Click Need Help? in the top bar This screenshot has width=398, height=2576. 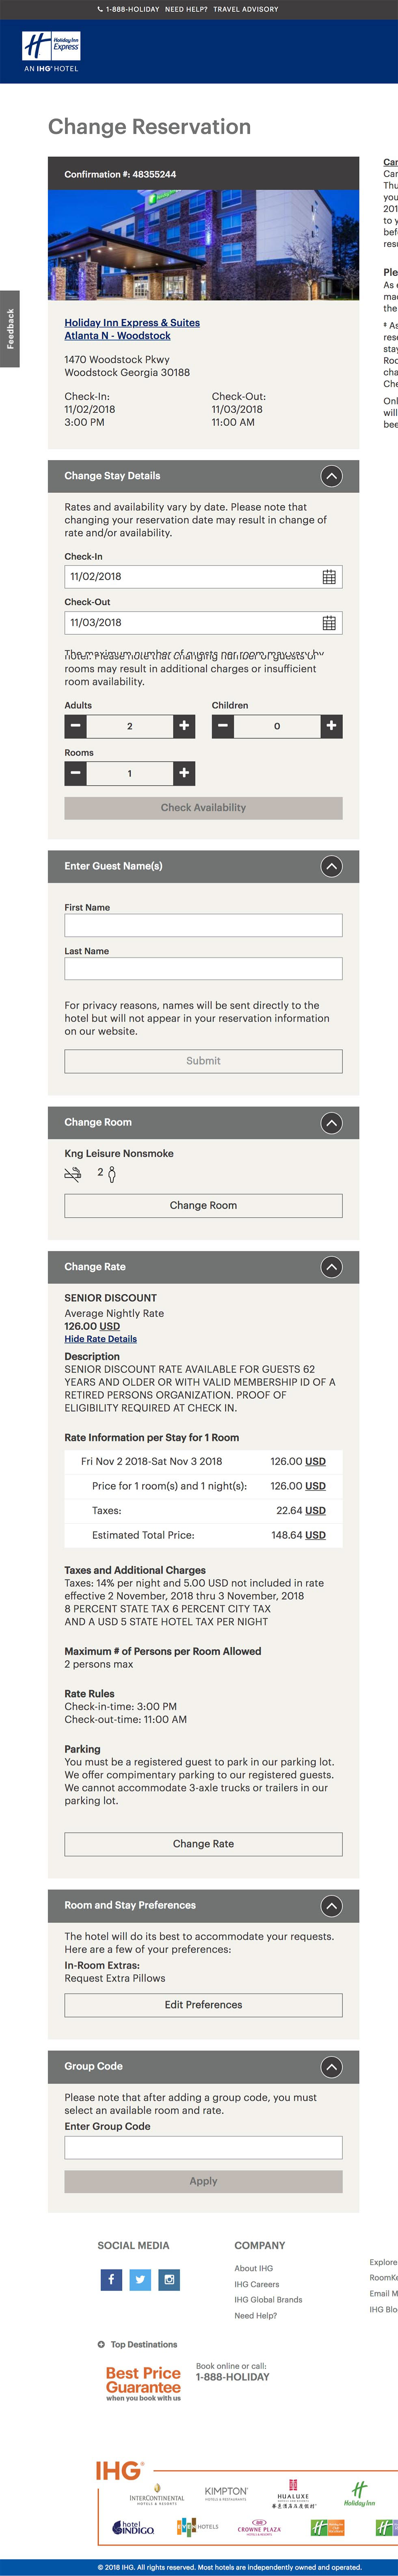click(x=186, y=9)
